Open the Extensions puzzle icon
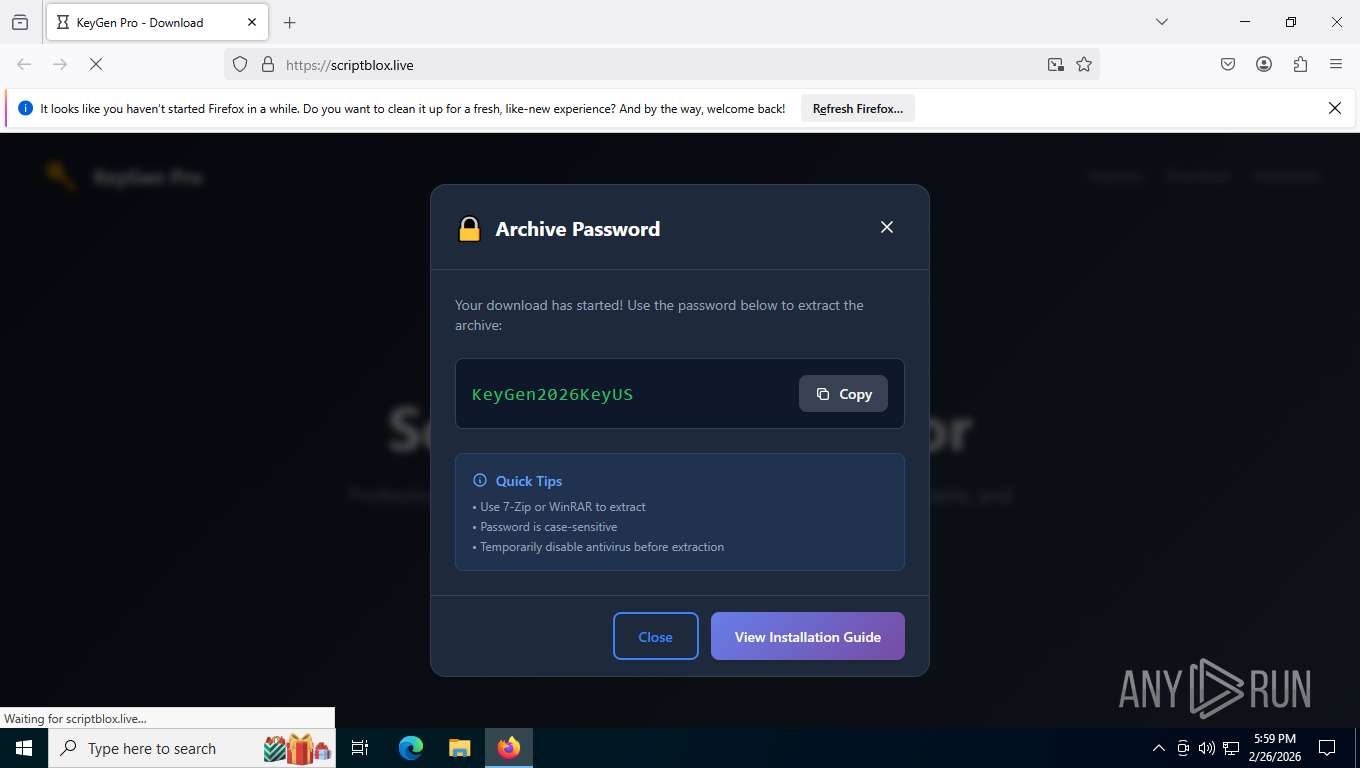The height and width of the screenshot is (768, 1360). 1300,64
